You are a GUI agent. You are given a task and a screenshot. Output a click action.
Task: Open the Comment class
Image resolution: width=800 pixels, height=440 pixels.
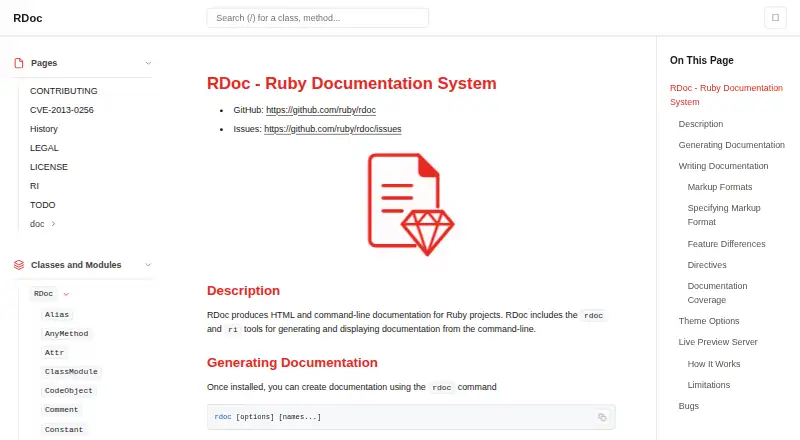[x=61, y=409]
